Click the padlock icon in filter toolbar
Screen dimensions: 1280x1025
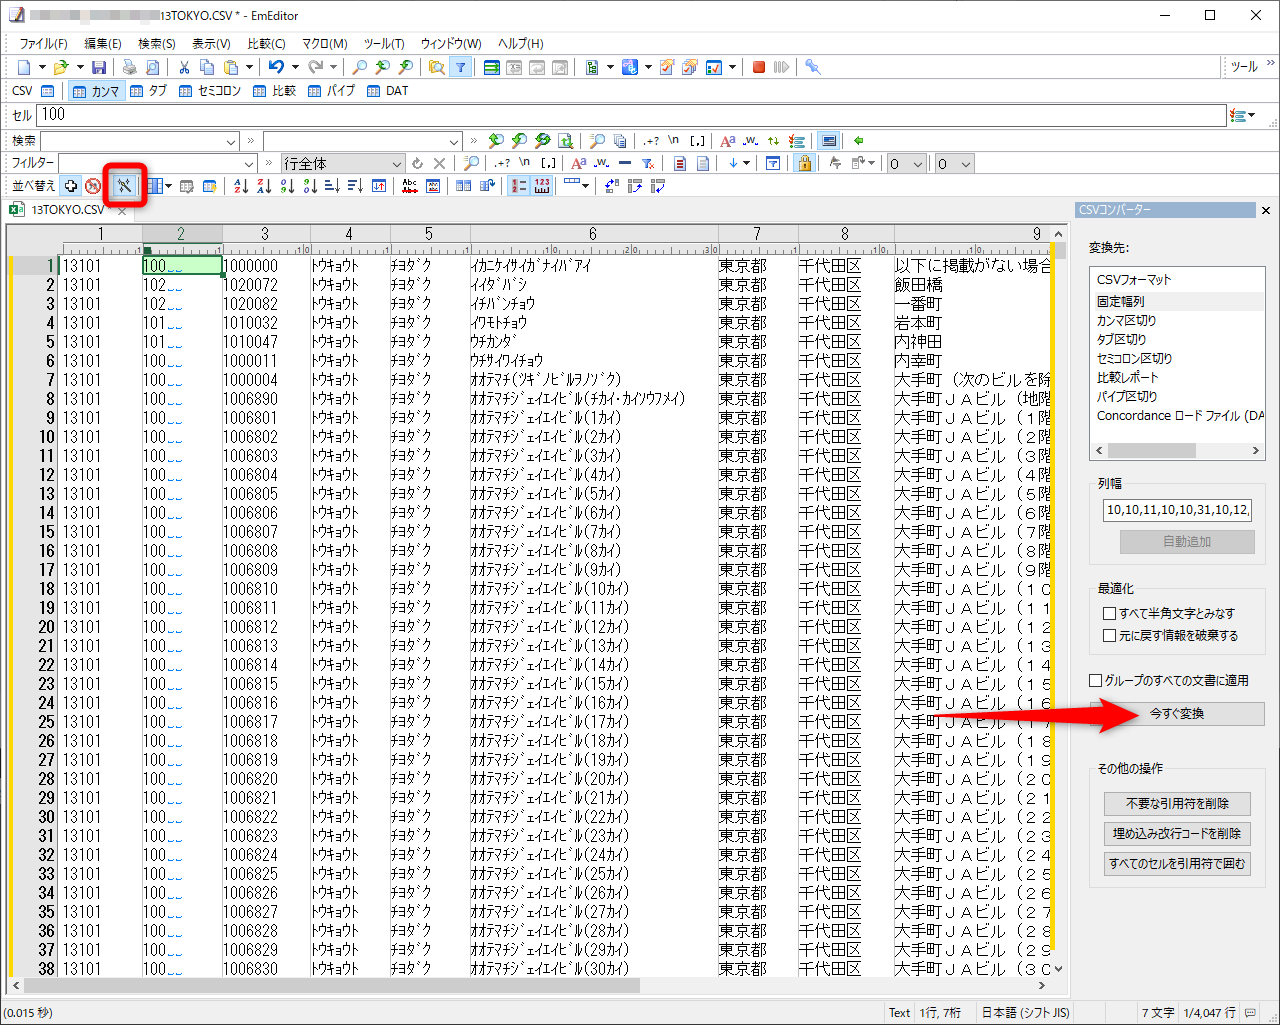(804, 163)
